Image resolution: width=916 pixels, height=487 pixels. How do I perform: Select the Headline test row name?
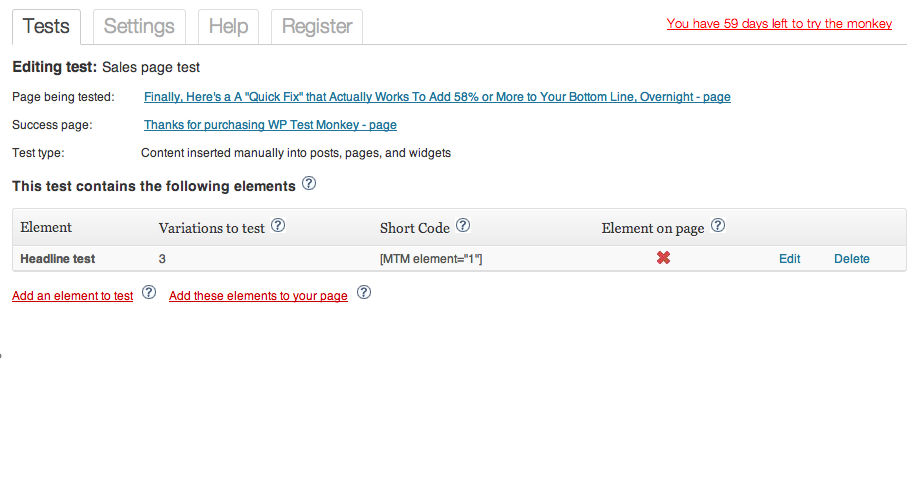tap(58, 259)
